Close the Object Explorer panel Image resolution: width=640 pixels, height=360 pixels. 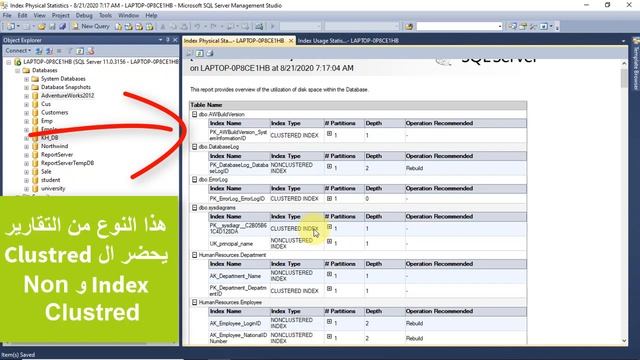click(175, 40)
